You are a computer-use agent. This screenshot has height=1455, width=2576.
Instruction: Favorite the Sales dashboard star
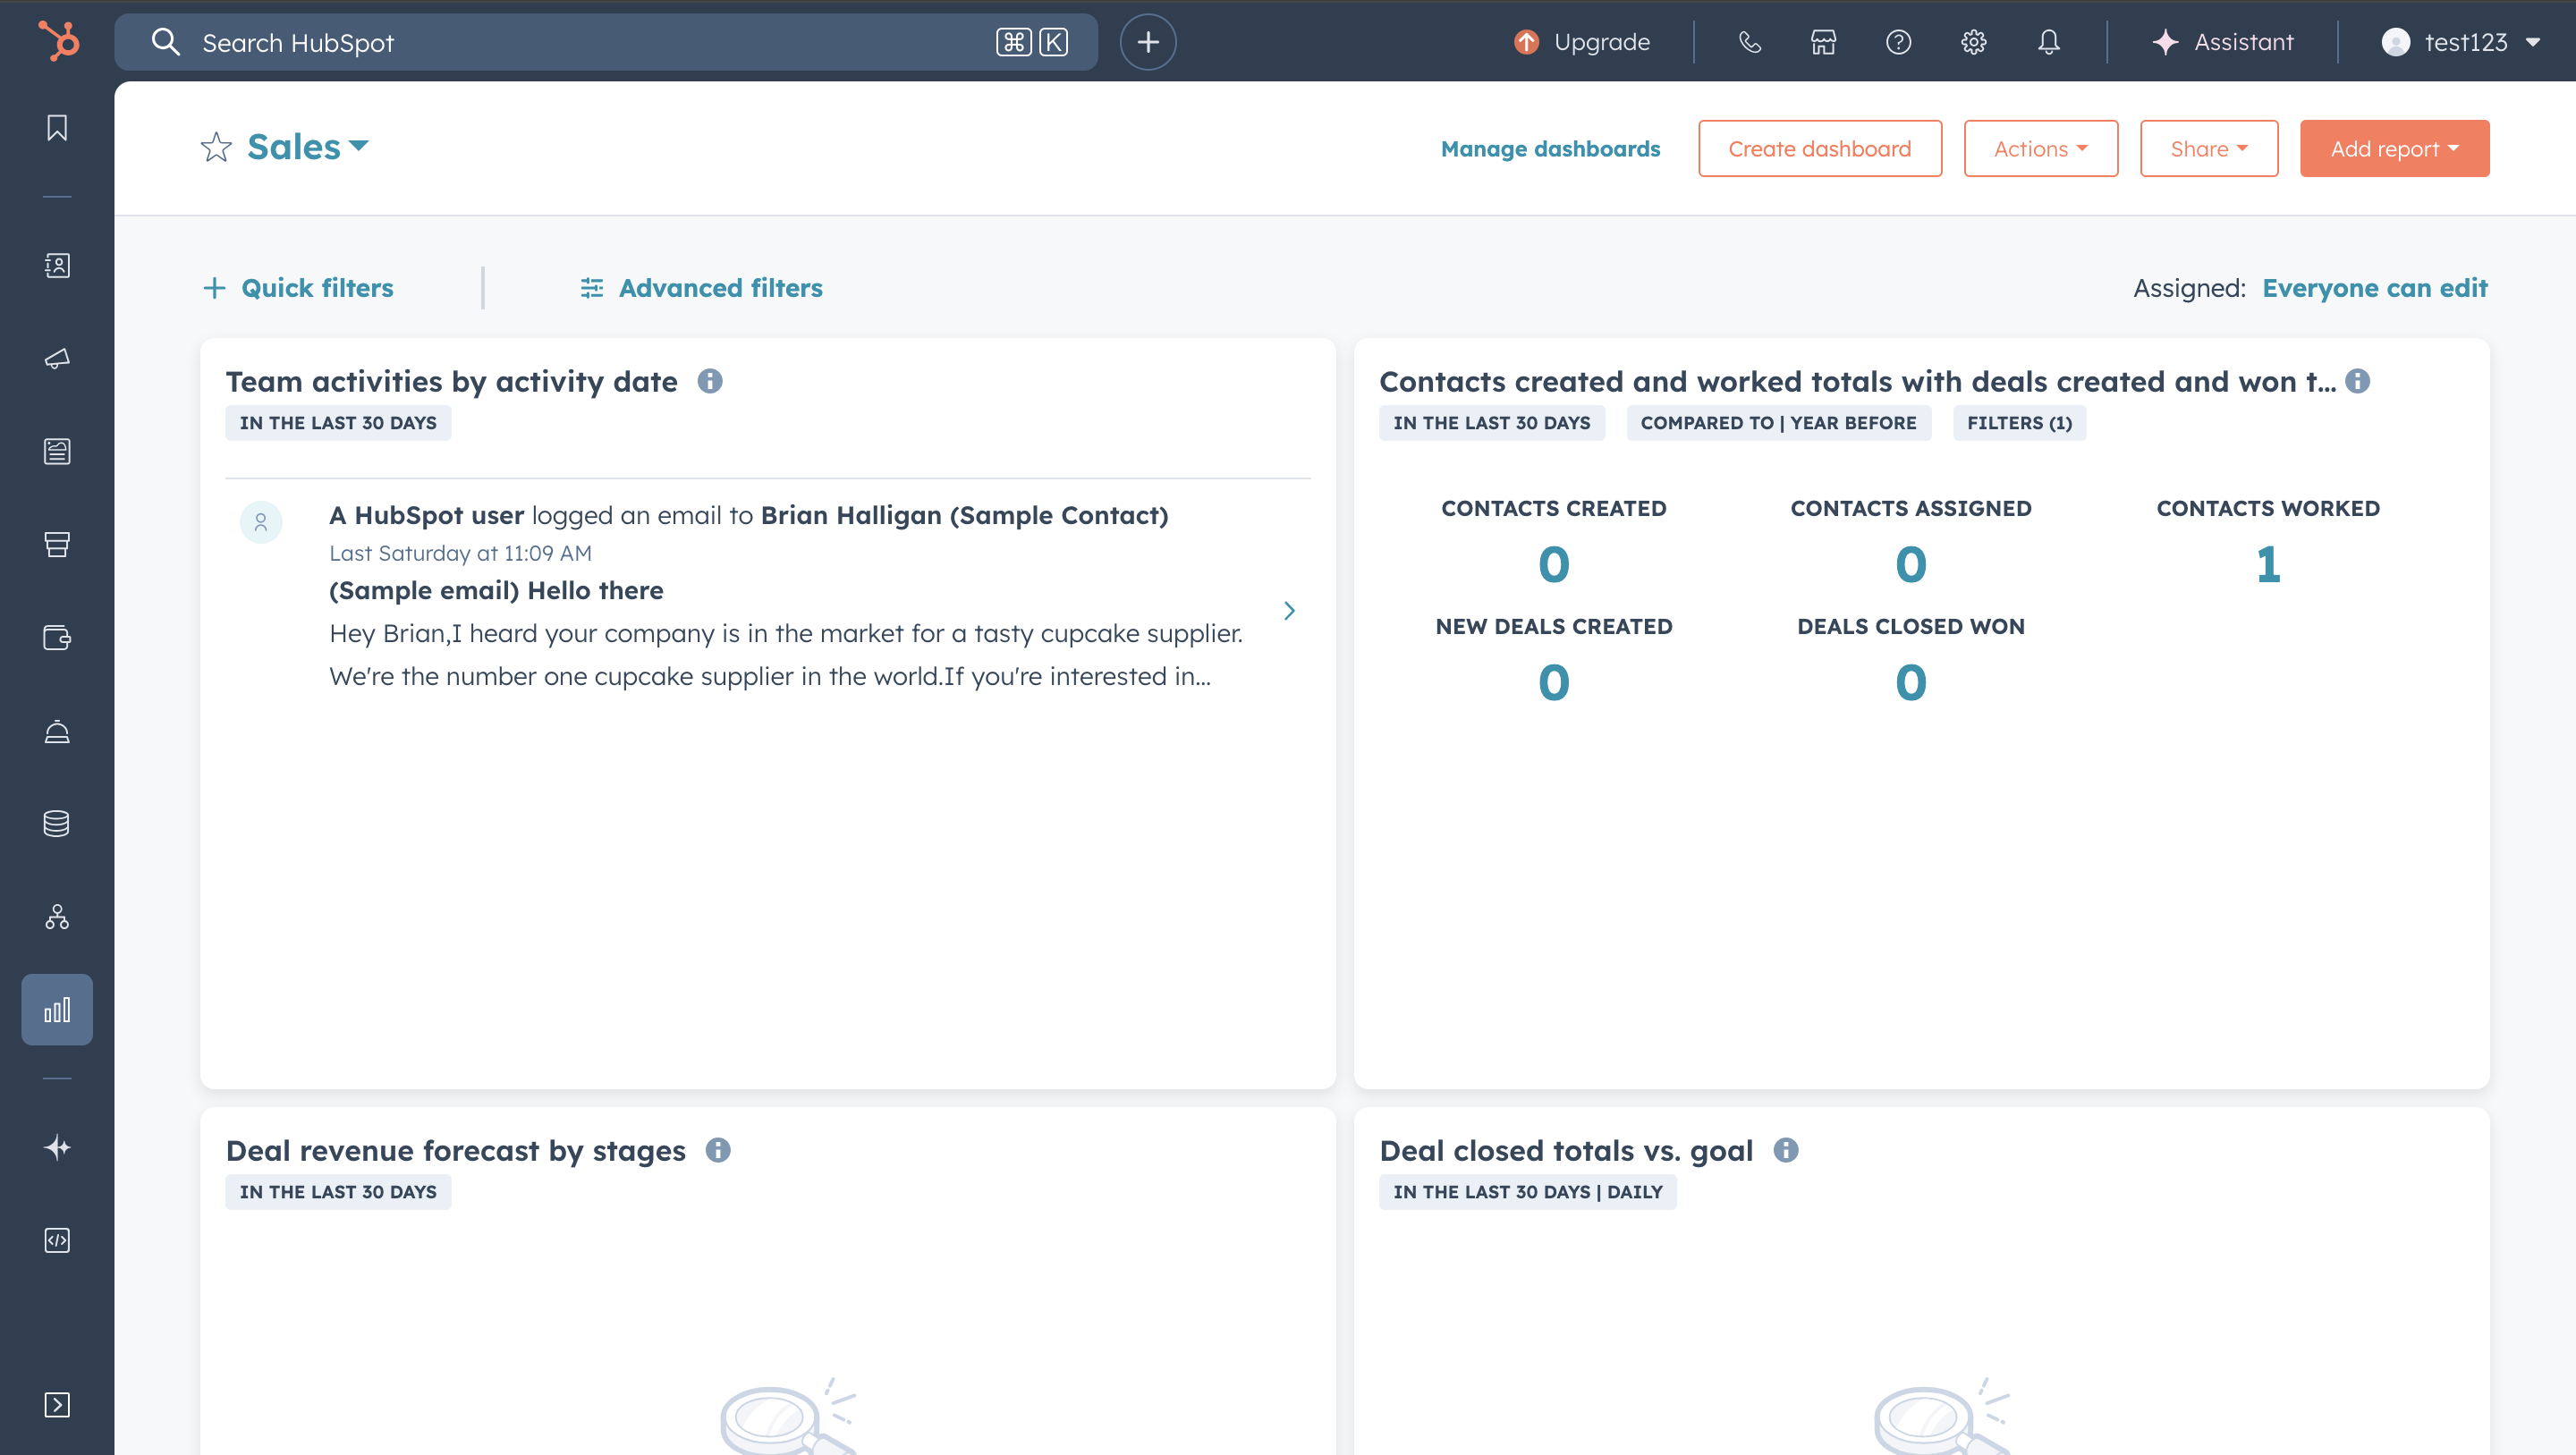tap(216, 147)
